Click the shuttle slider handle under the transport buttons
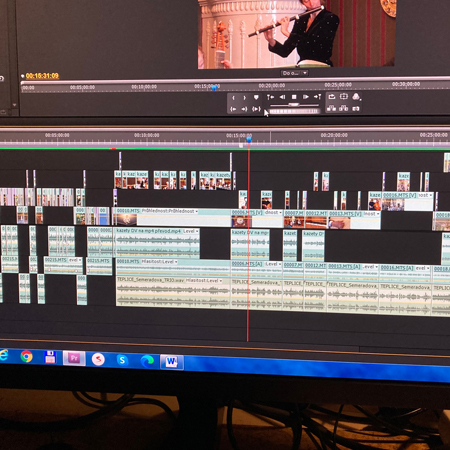Viewport: 450px width, 450px height. coord(294,105)
